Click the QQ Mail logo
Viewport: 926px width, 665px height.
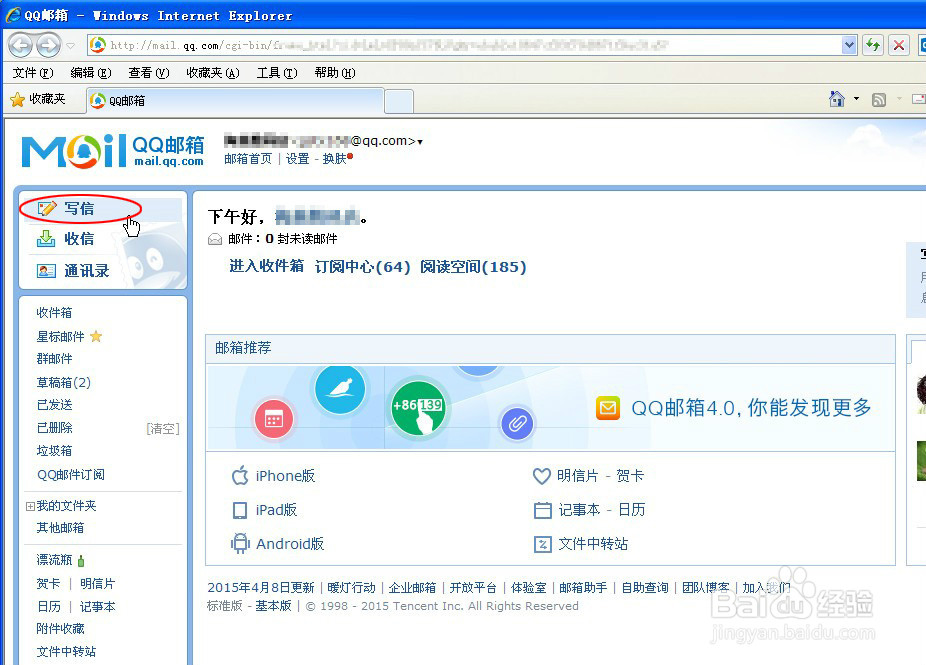coord(112,151)
